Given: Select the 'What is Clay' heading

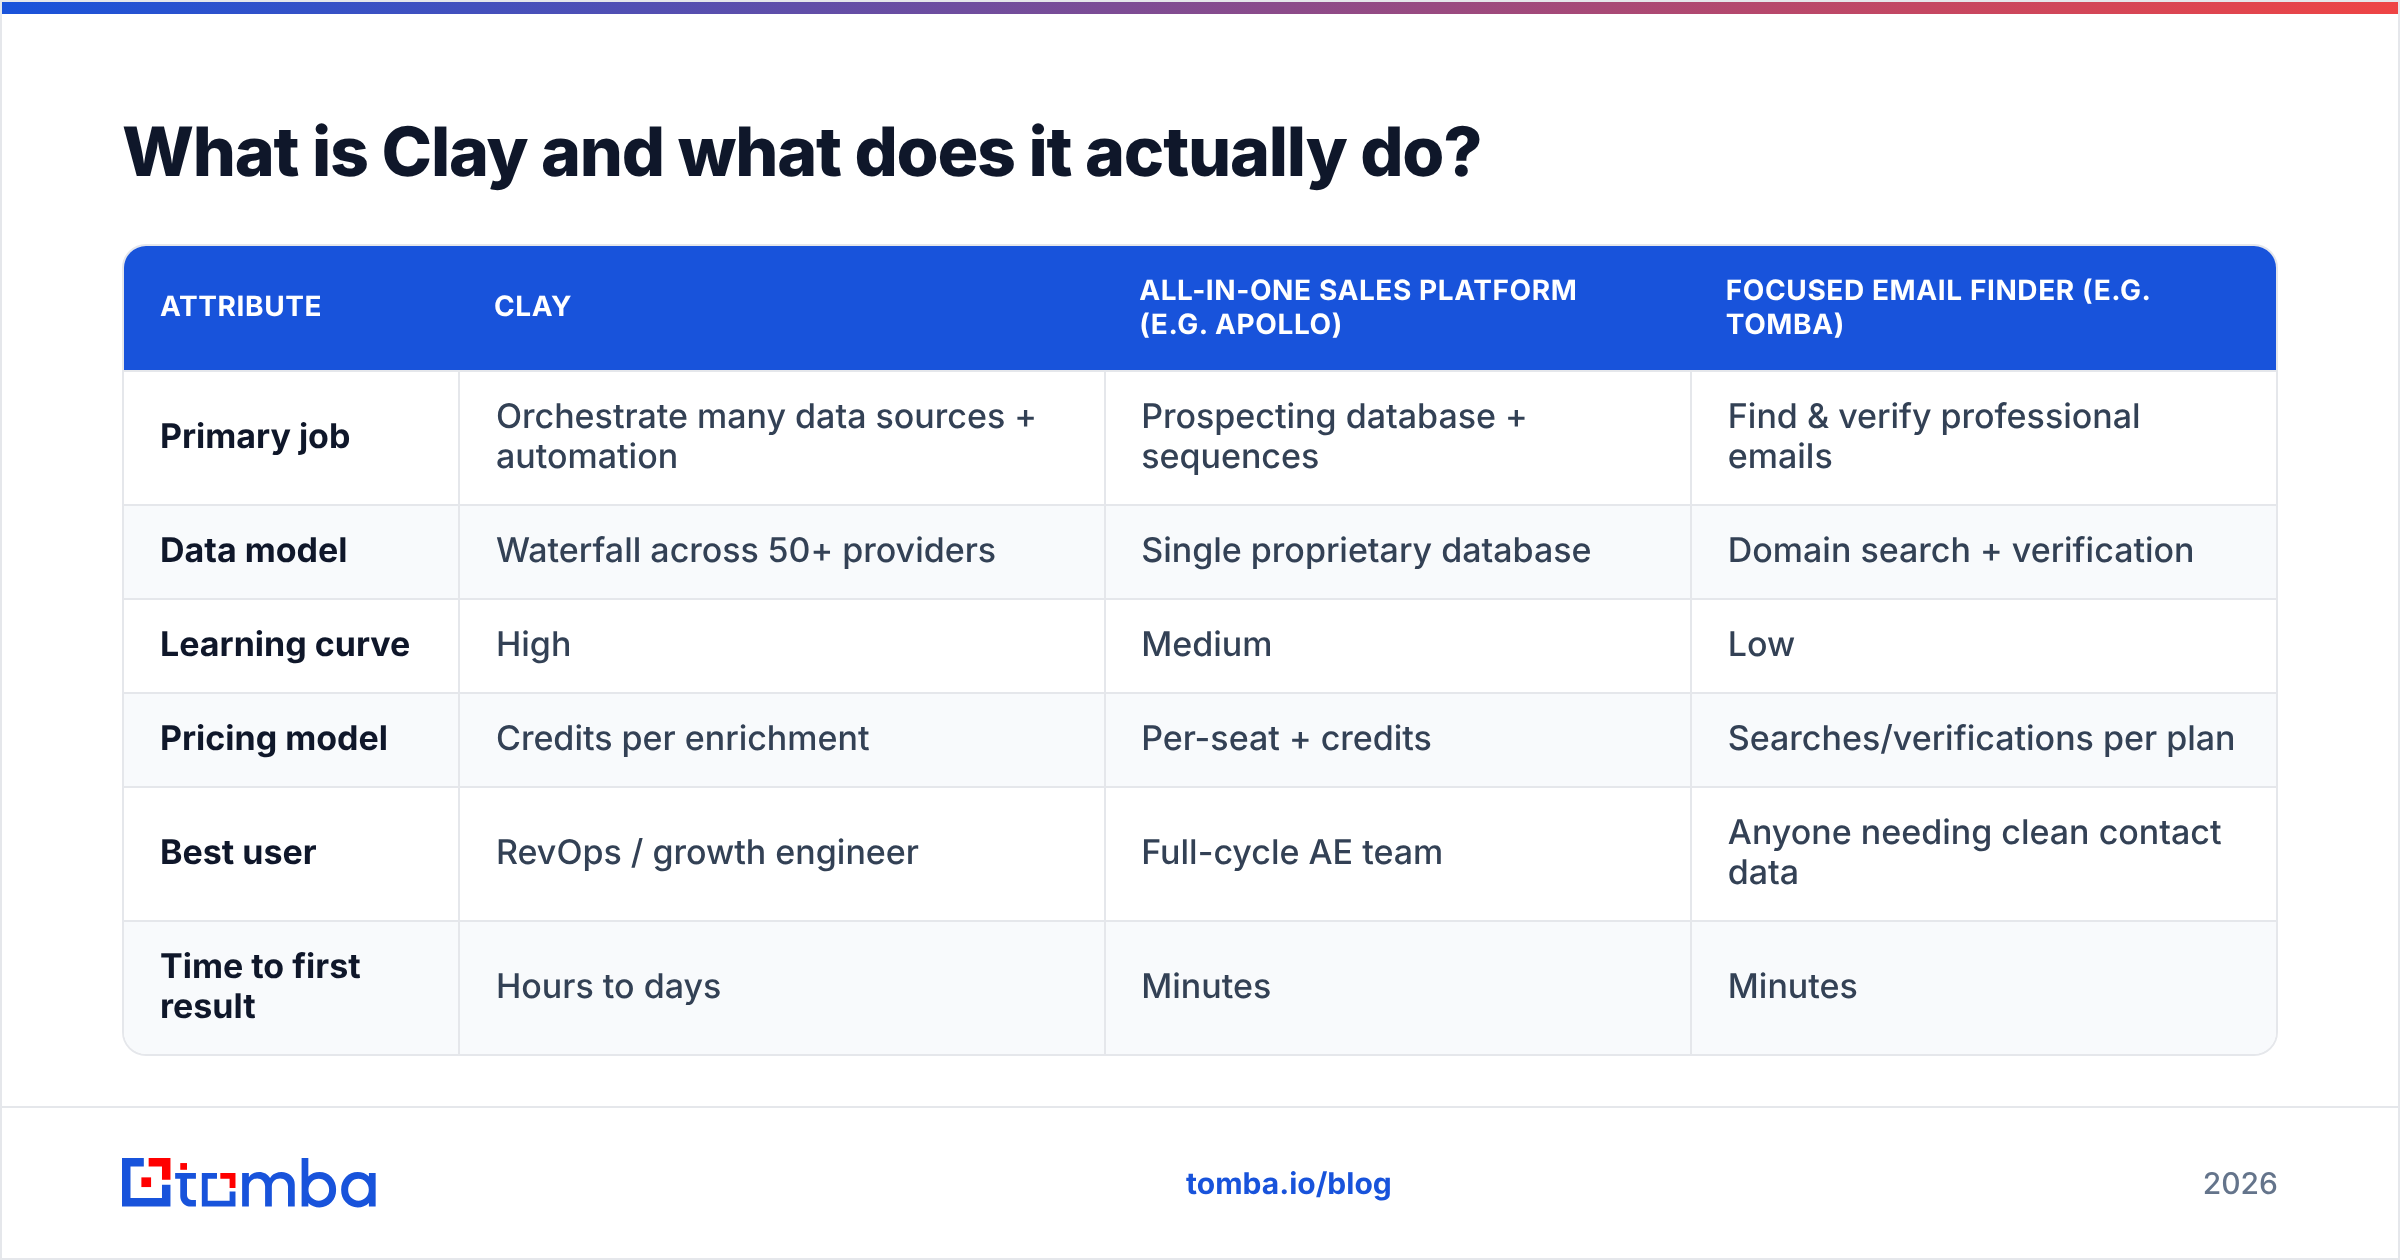Looking at the screenshot, I should 801,153.
